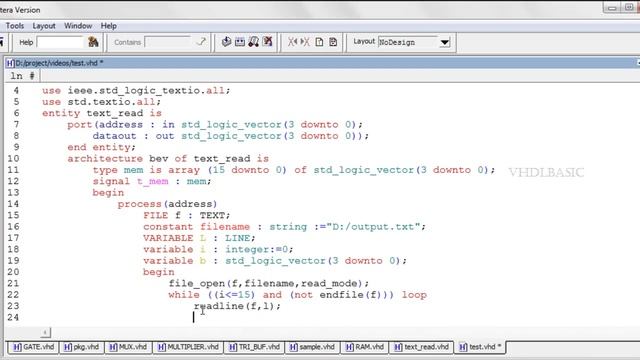Click line number 14 in the gutter
The height and width of the screenshot is (360, 640).
(13, 204)
